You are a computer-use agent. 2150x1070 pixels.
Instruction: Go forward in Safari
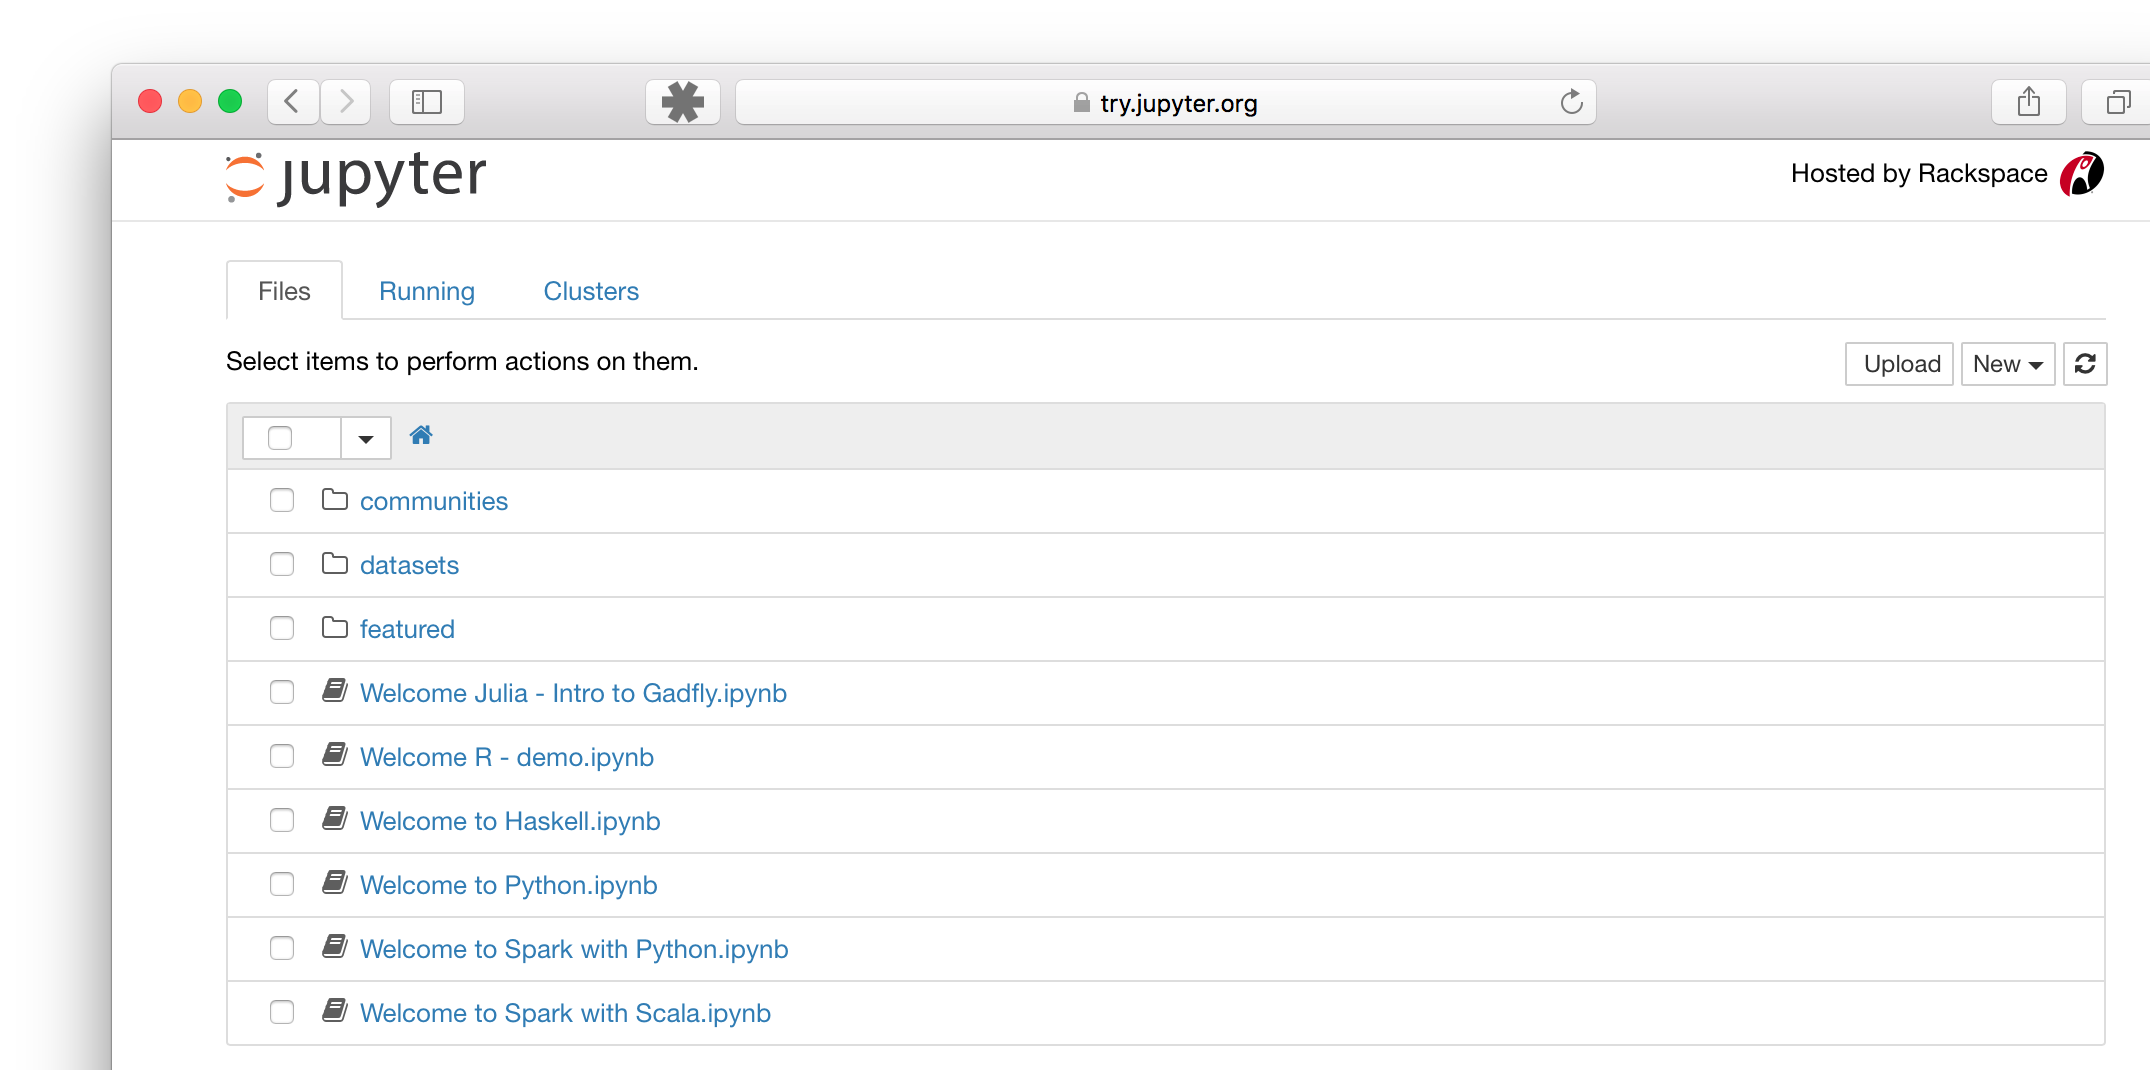point(346,102)
